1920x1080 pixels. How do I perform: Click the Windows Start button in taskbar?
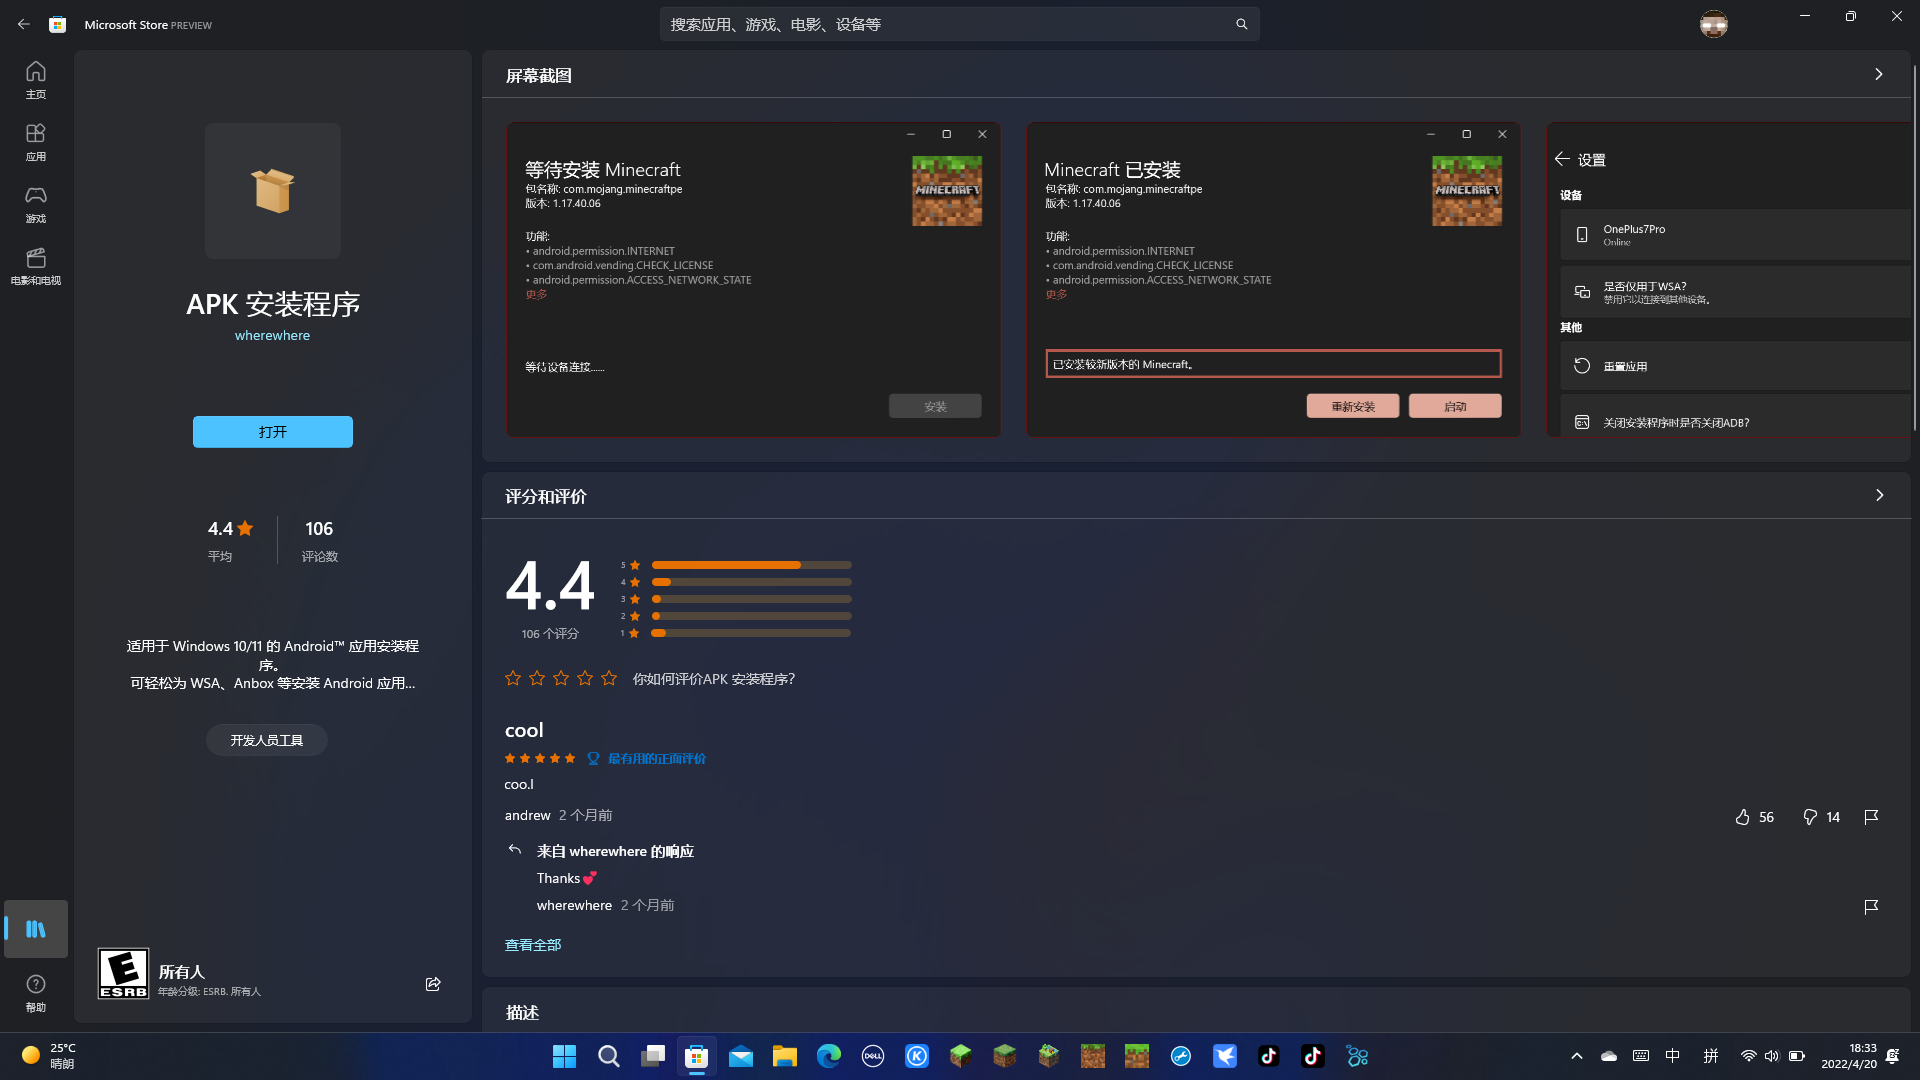pyautogui.click(x=564, y=1056)
